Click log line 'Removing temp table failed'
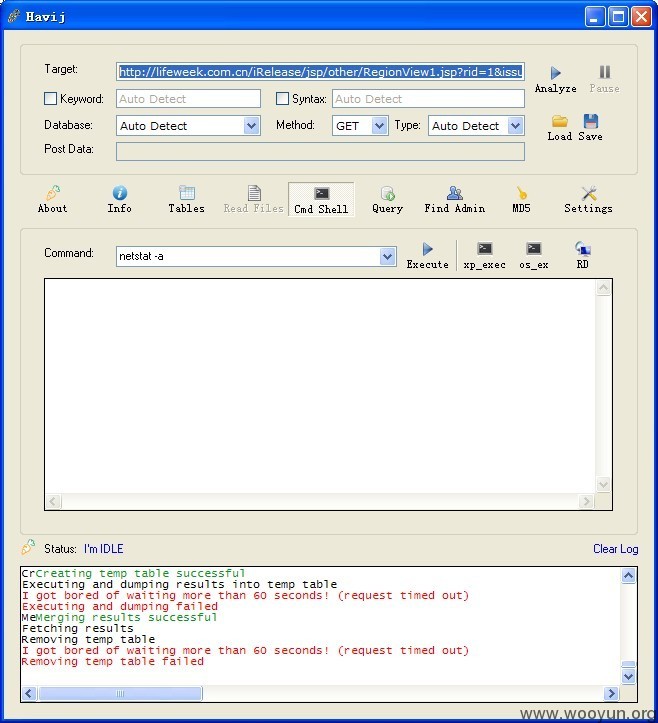Viewport: 658px width, 723px height. click(x=113, y=661)
